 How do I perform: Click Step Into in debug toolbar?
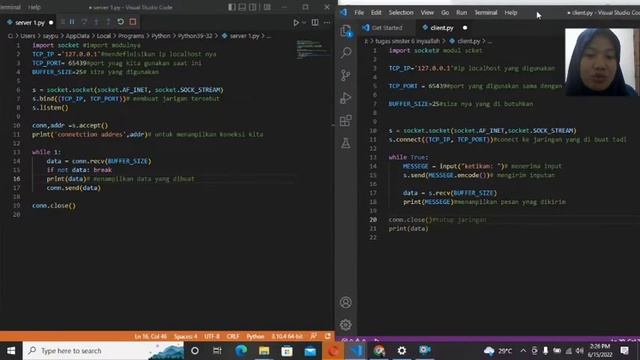pyautogui.click(x=96, y=22)
